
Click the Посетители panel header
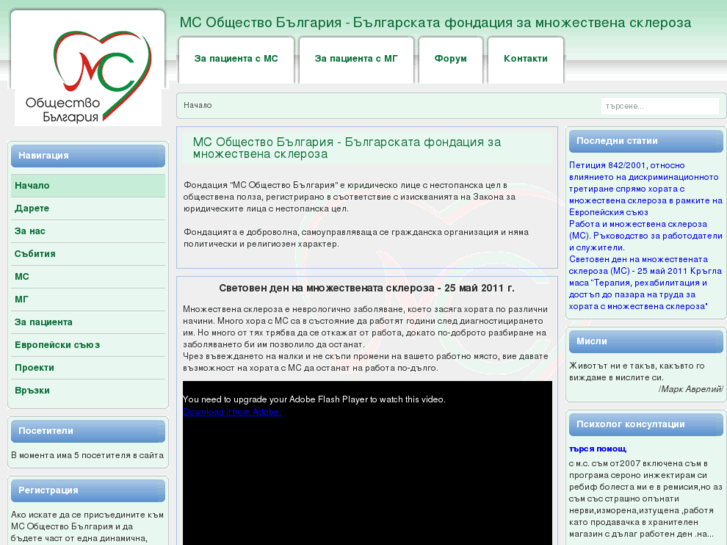point(88,431)
